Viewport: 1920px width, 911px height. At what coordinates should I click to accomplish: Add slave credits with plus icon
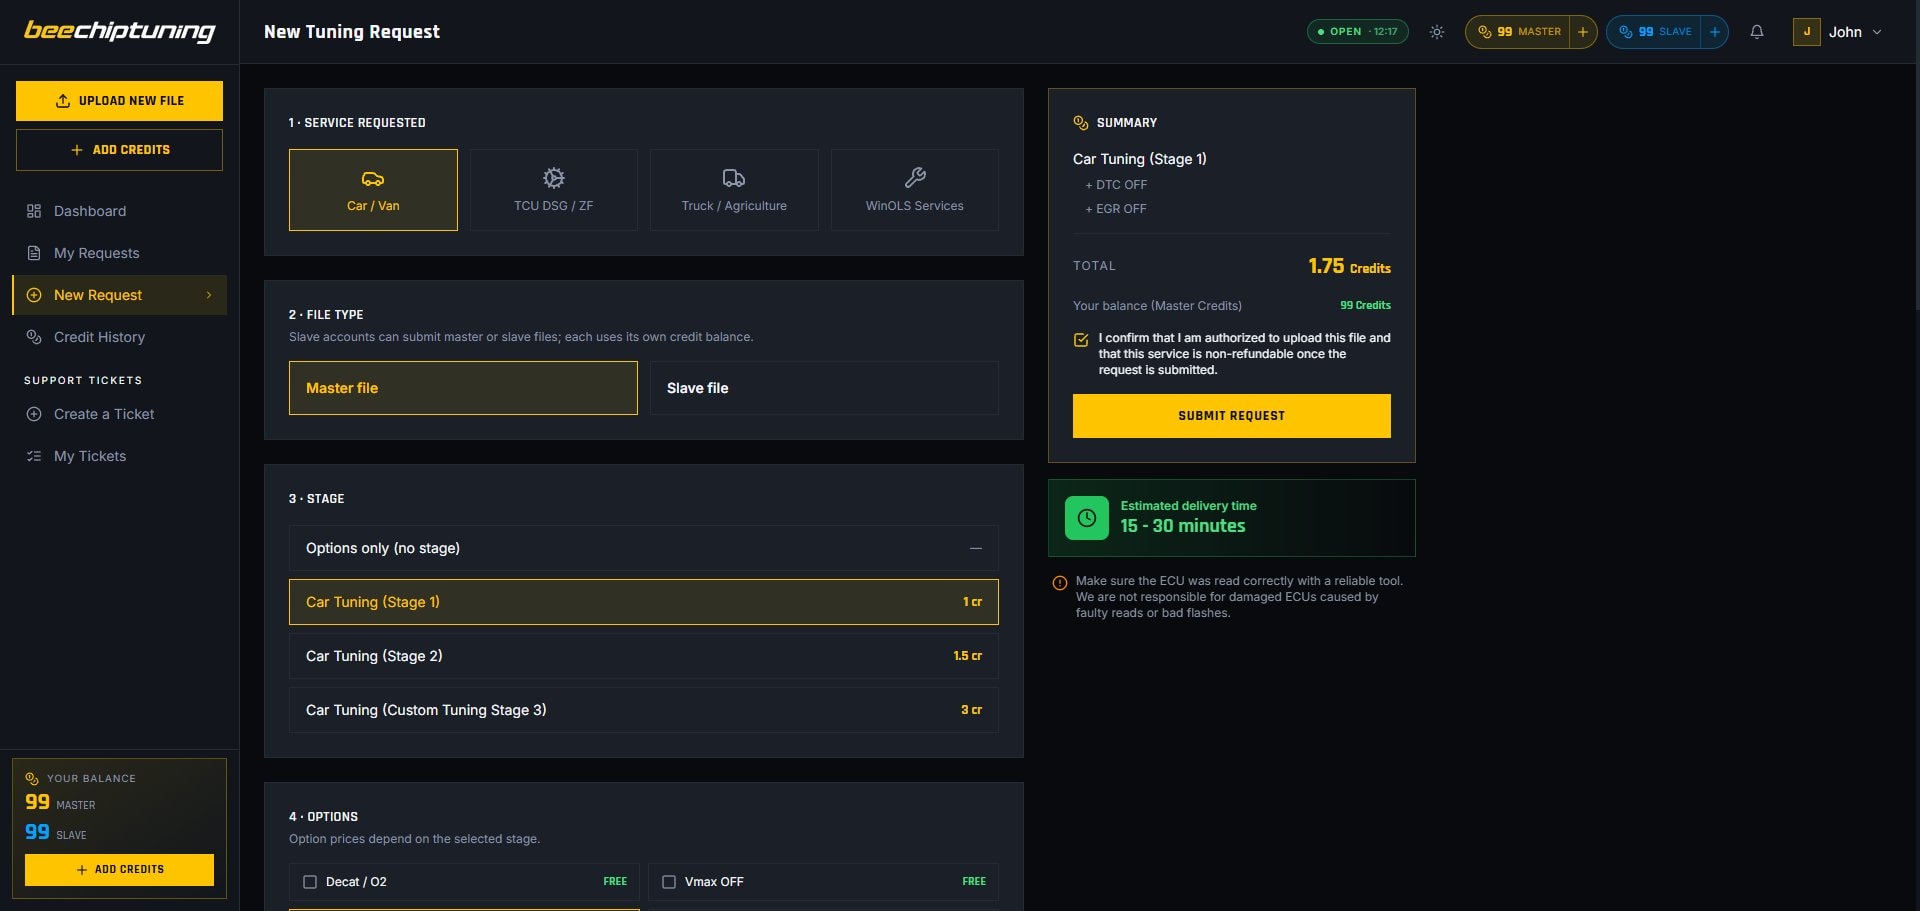pos(1714,32)
